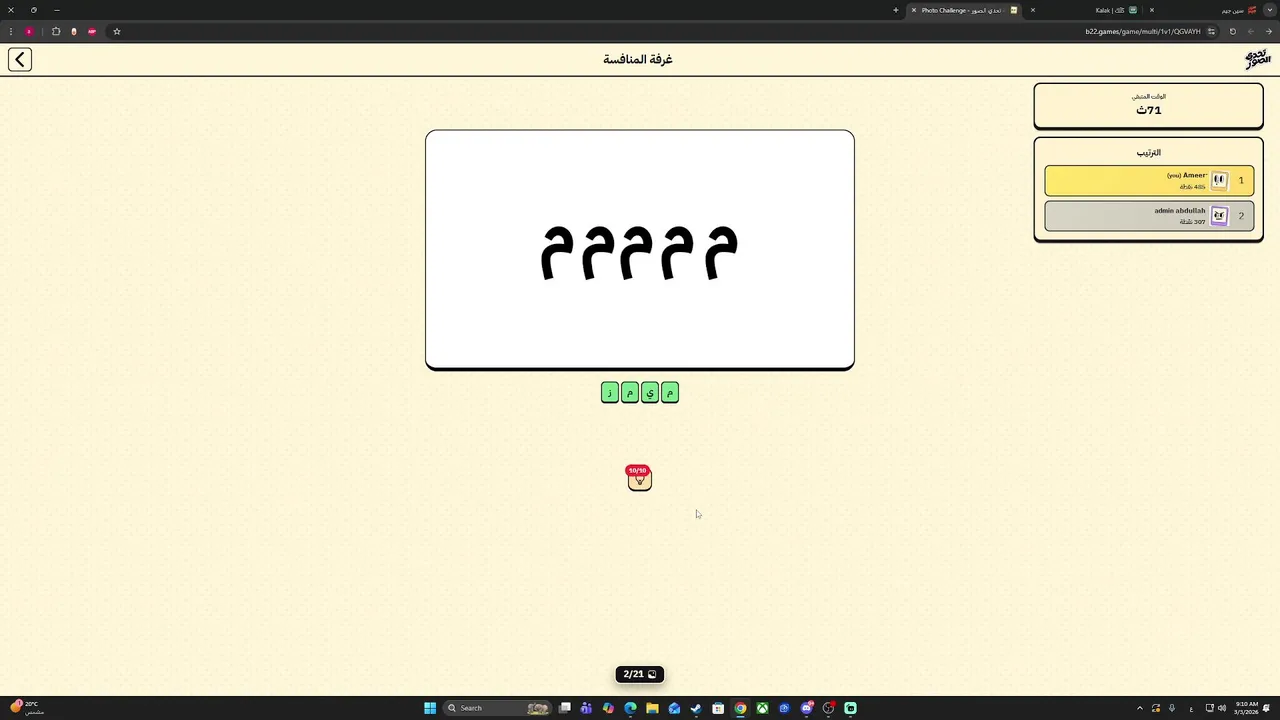This screenshot has height=720, width=1280.
Task: Open Discord from the taskbar
Action: coord(806,708)
